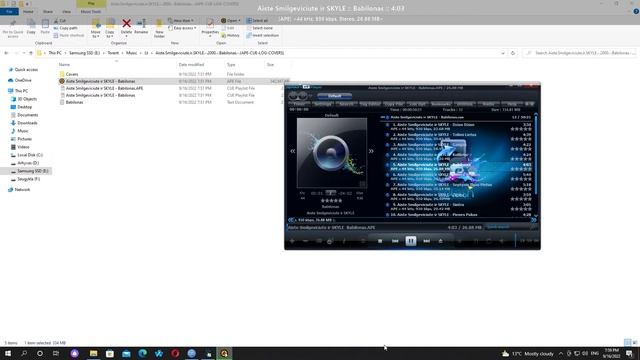
Task: Rate track 1 using its stars
Action: coord(521,129)
